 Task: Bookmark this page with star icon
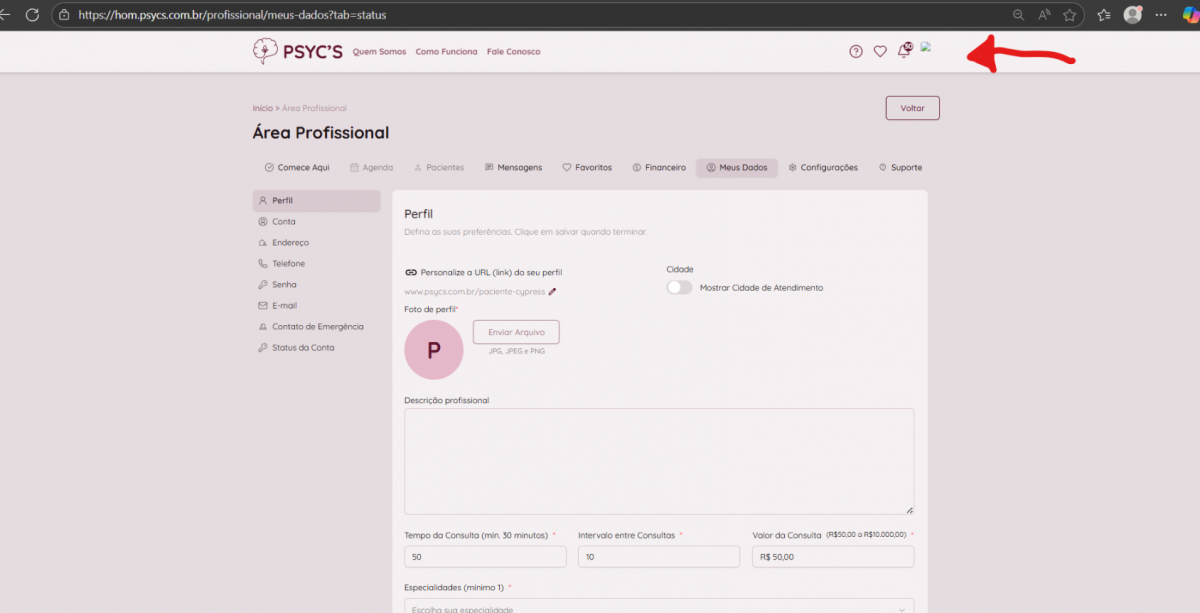1069,15
